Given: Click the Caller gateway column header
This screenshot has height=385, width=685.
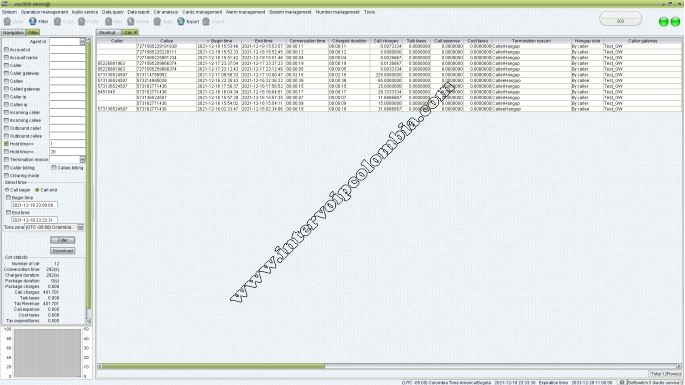Looking at the screenshot, I should click(x=643, y=41).
